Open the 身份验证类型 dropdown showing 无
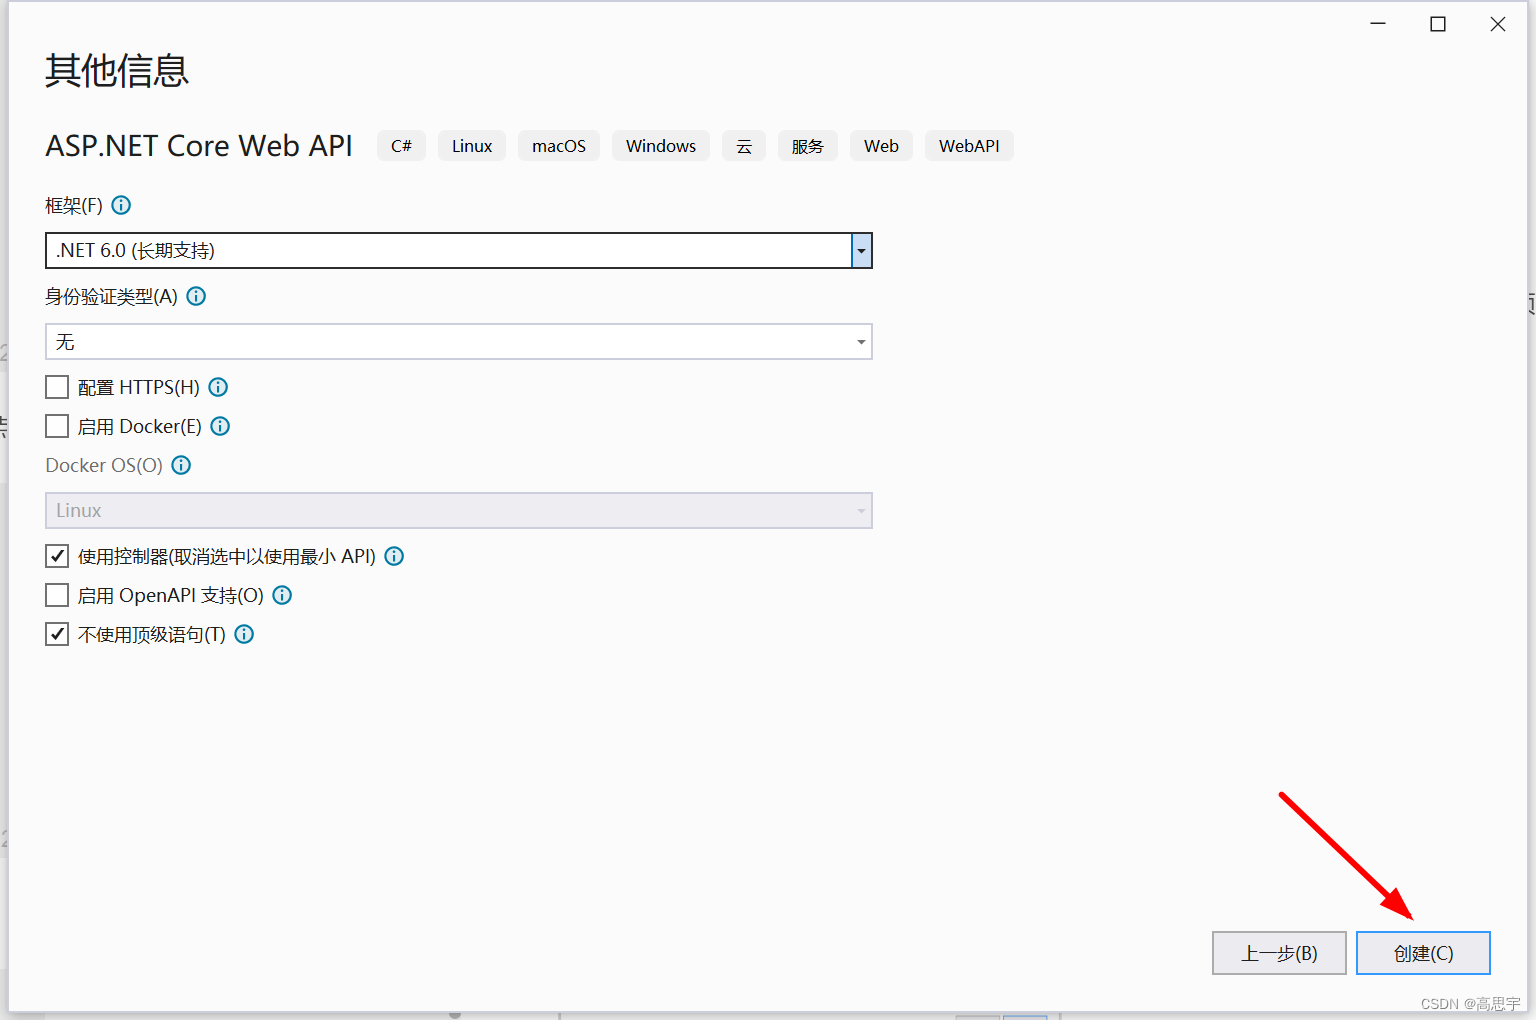The width and height of the screenshot is (1536, 1020). pos(459,342)
